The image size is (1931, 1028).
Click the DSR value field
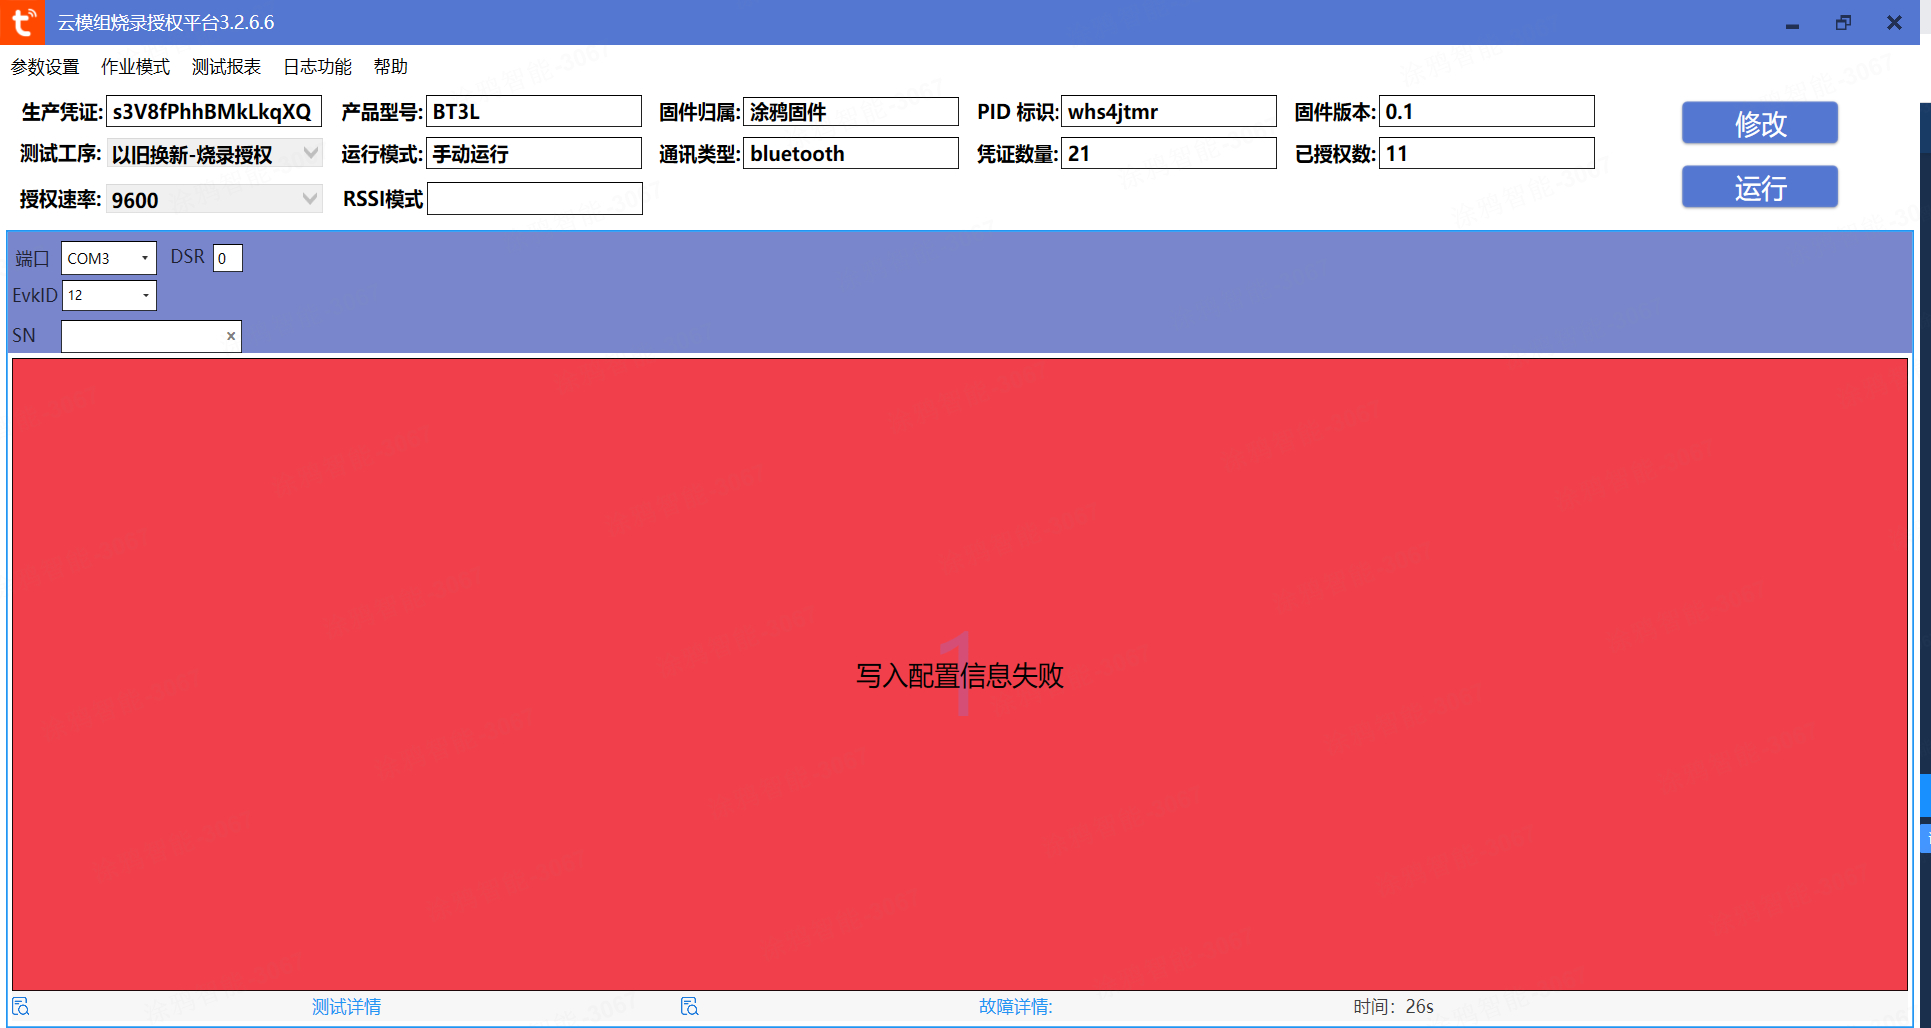coord(228,258)
